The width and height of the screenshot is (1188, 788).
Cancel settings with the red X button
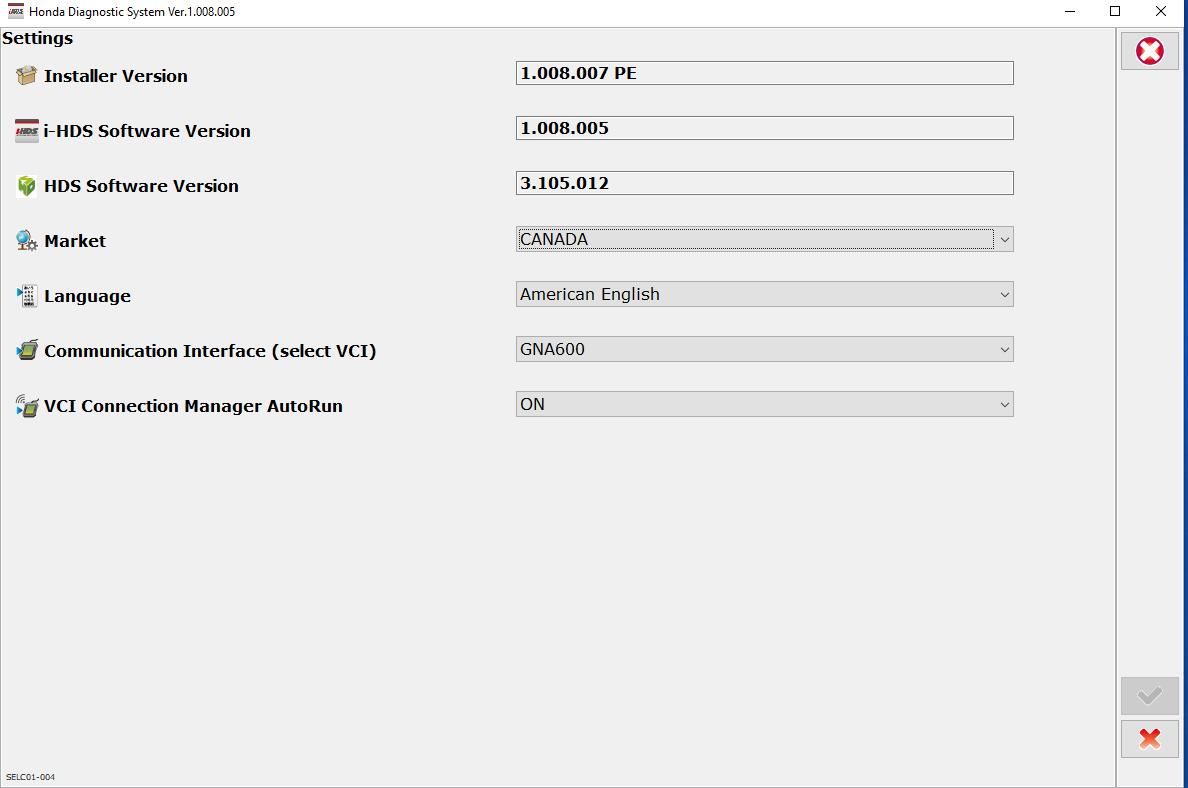click(x=1149, y=739)
